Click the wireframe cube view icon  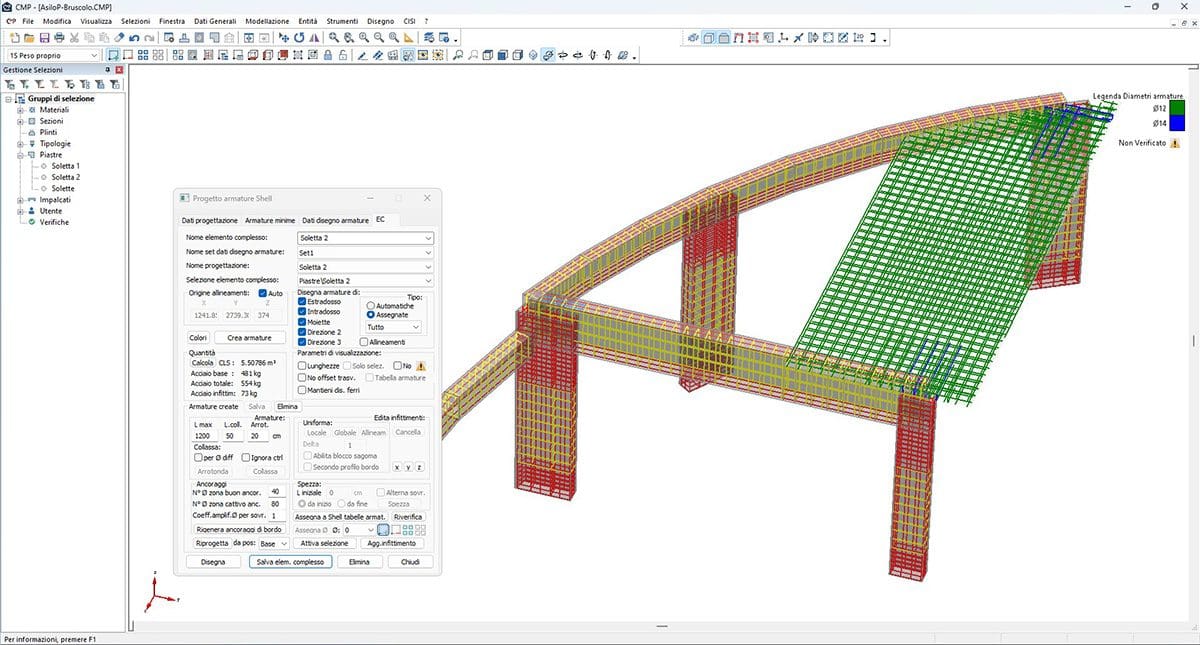[x=487, y=55]
